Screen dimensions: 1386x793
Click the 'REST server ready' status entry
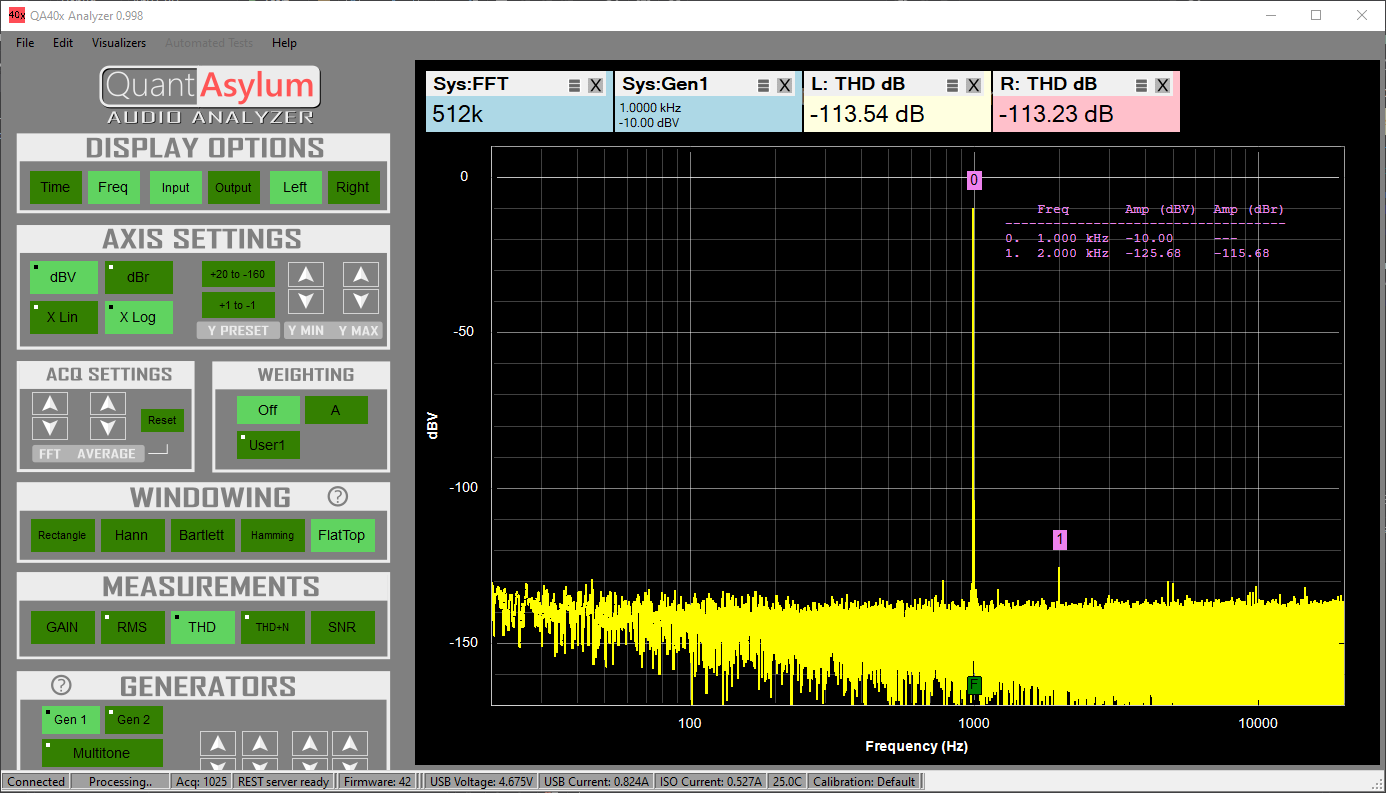coord(283,782)
